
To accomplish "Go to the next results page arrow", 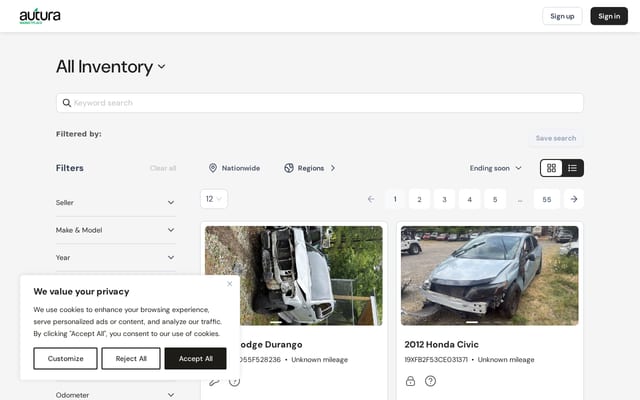I will click(573, 199).
